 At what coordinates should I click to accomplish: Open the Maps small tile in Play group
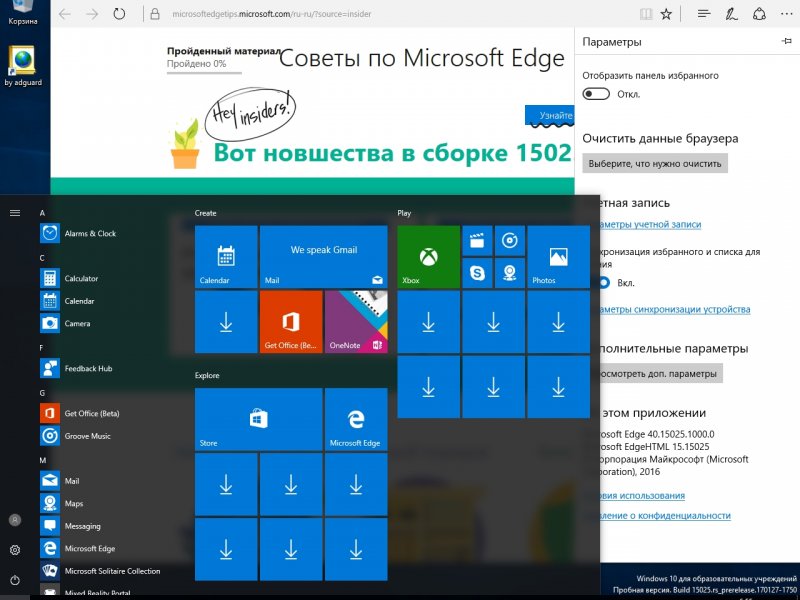[x=510, y=273]
